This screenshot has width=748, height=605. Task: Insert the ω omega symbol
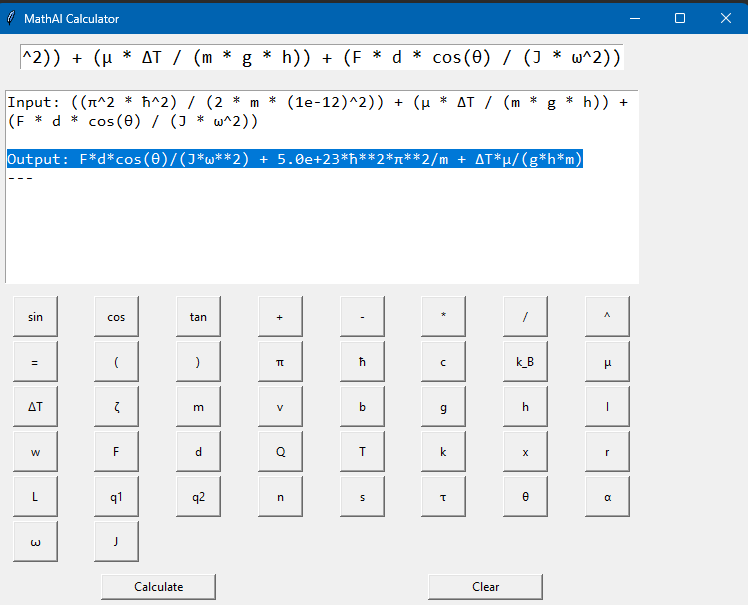click(35, 542)
